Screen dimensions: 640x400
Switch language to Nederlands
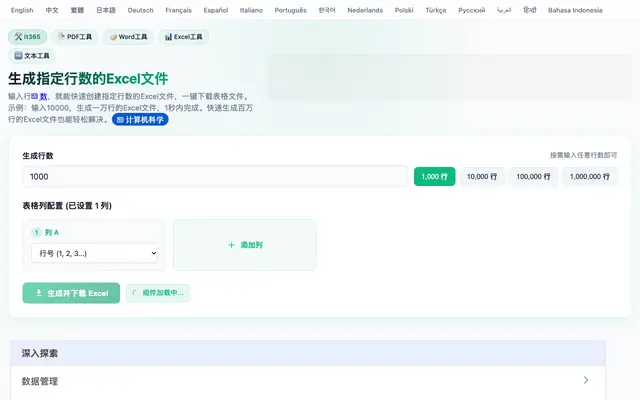point(365,10)
